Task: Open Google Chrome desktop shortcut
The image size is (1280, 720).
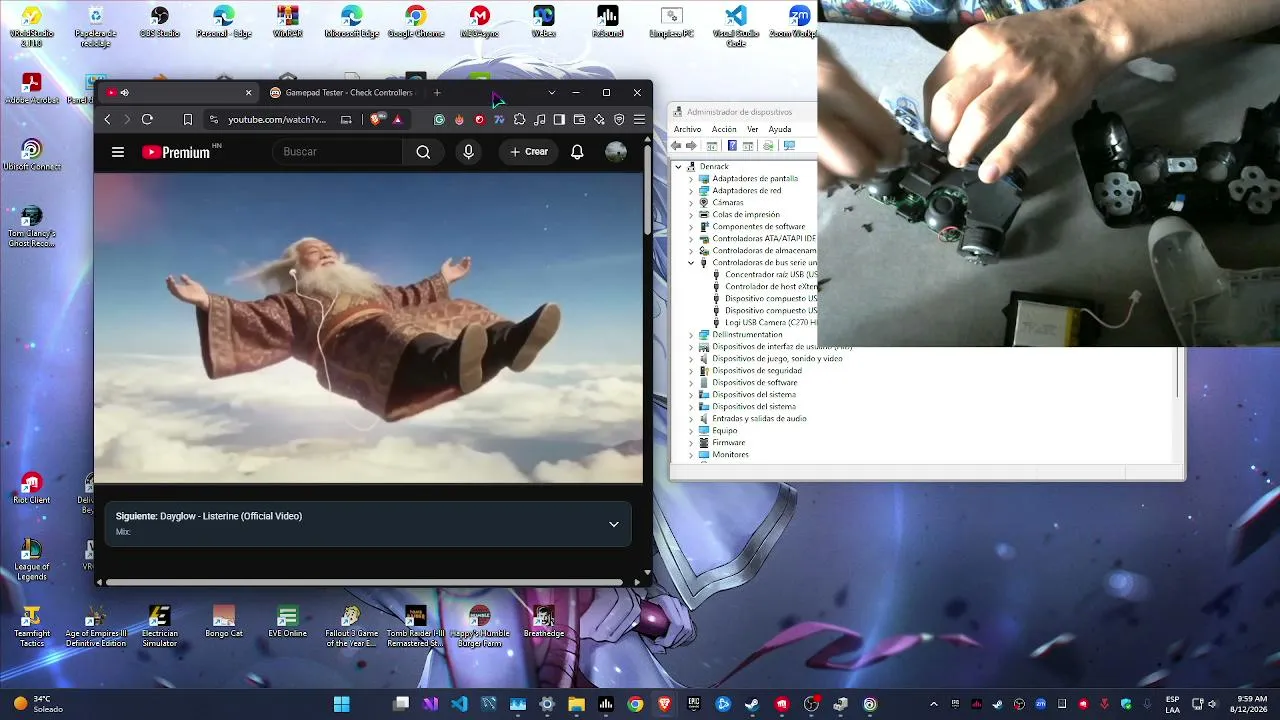Action: click(x=416, y=22)
